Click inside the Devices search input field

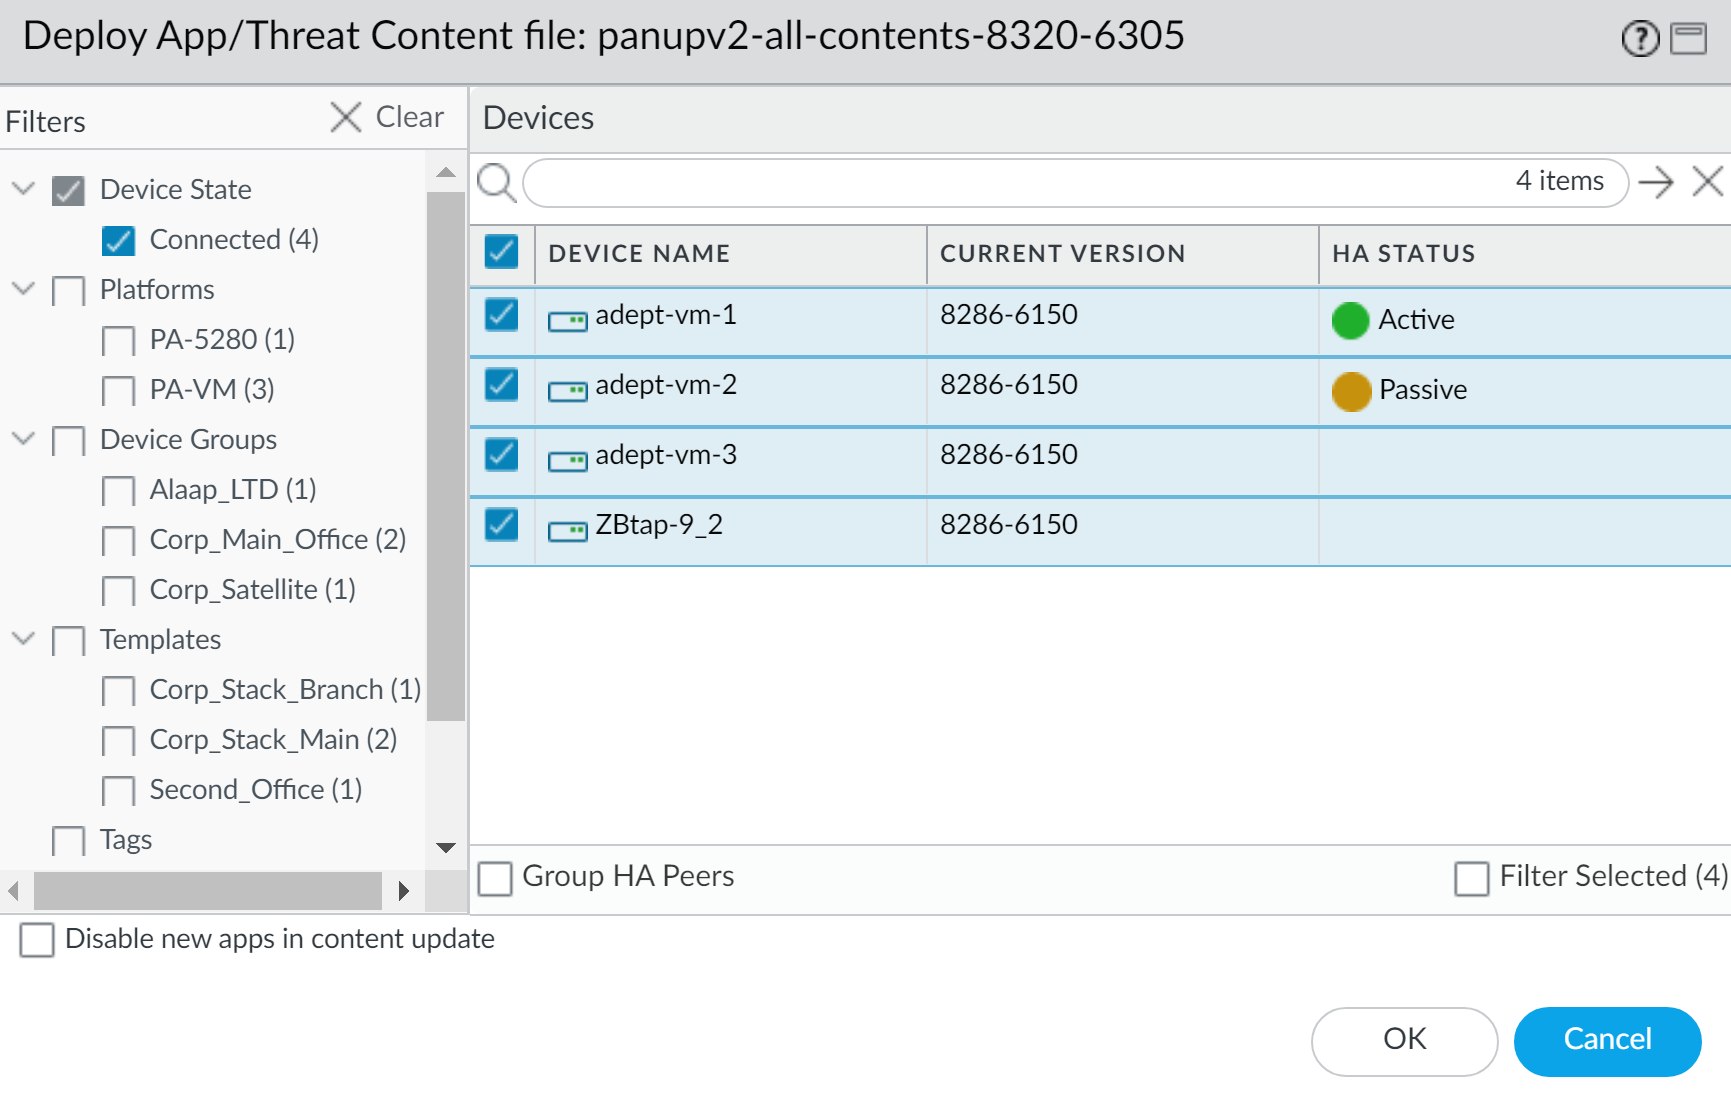pos(1010,183)
